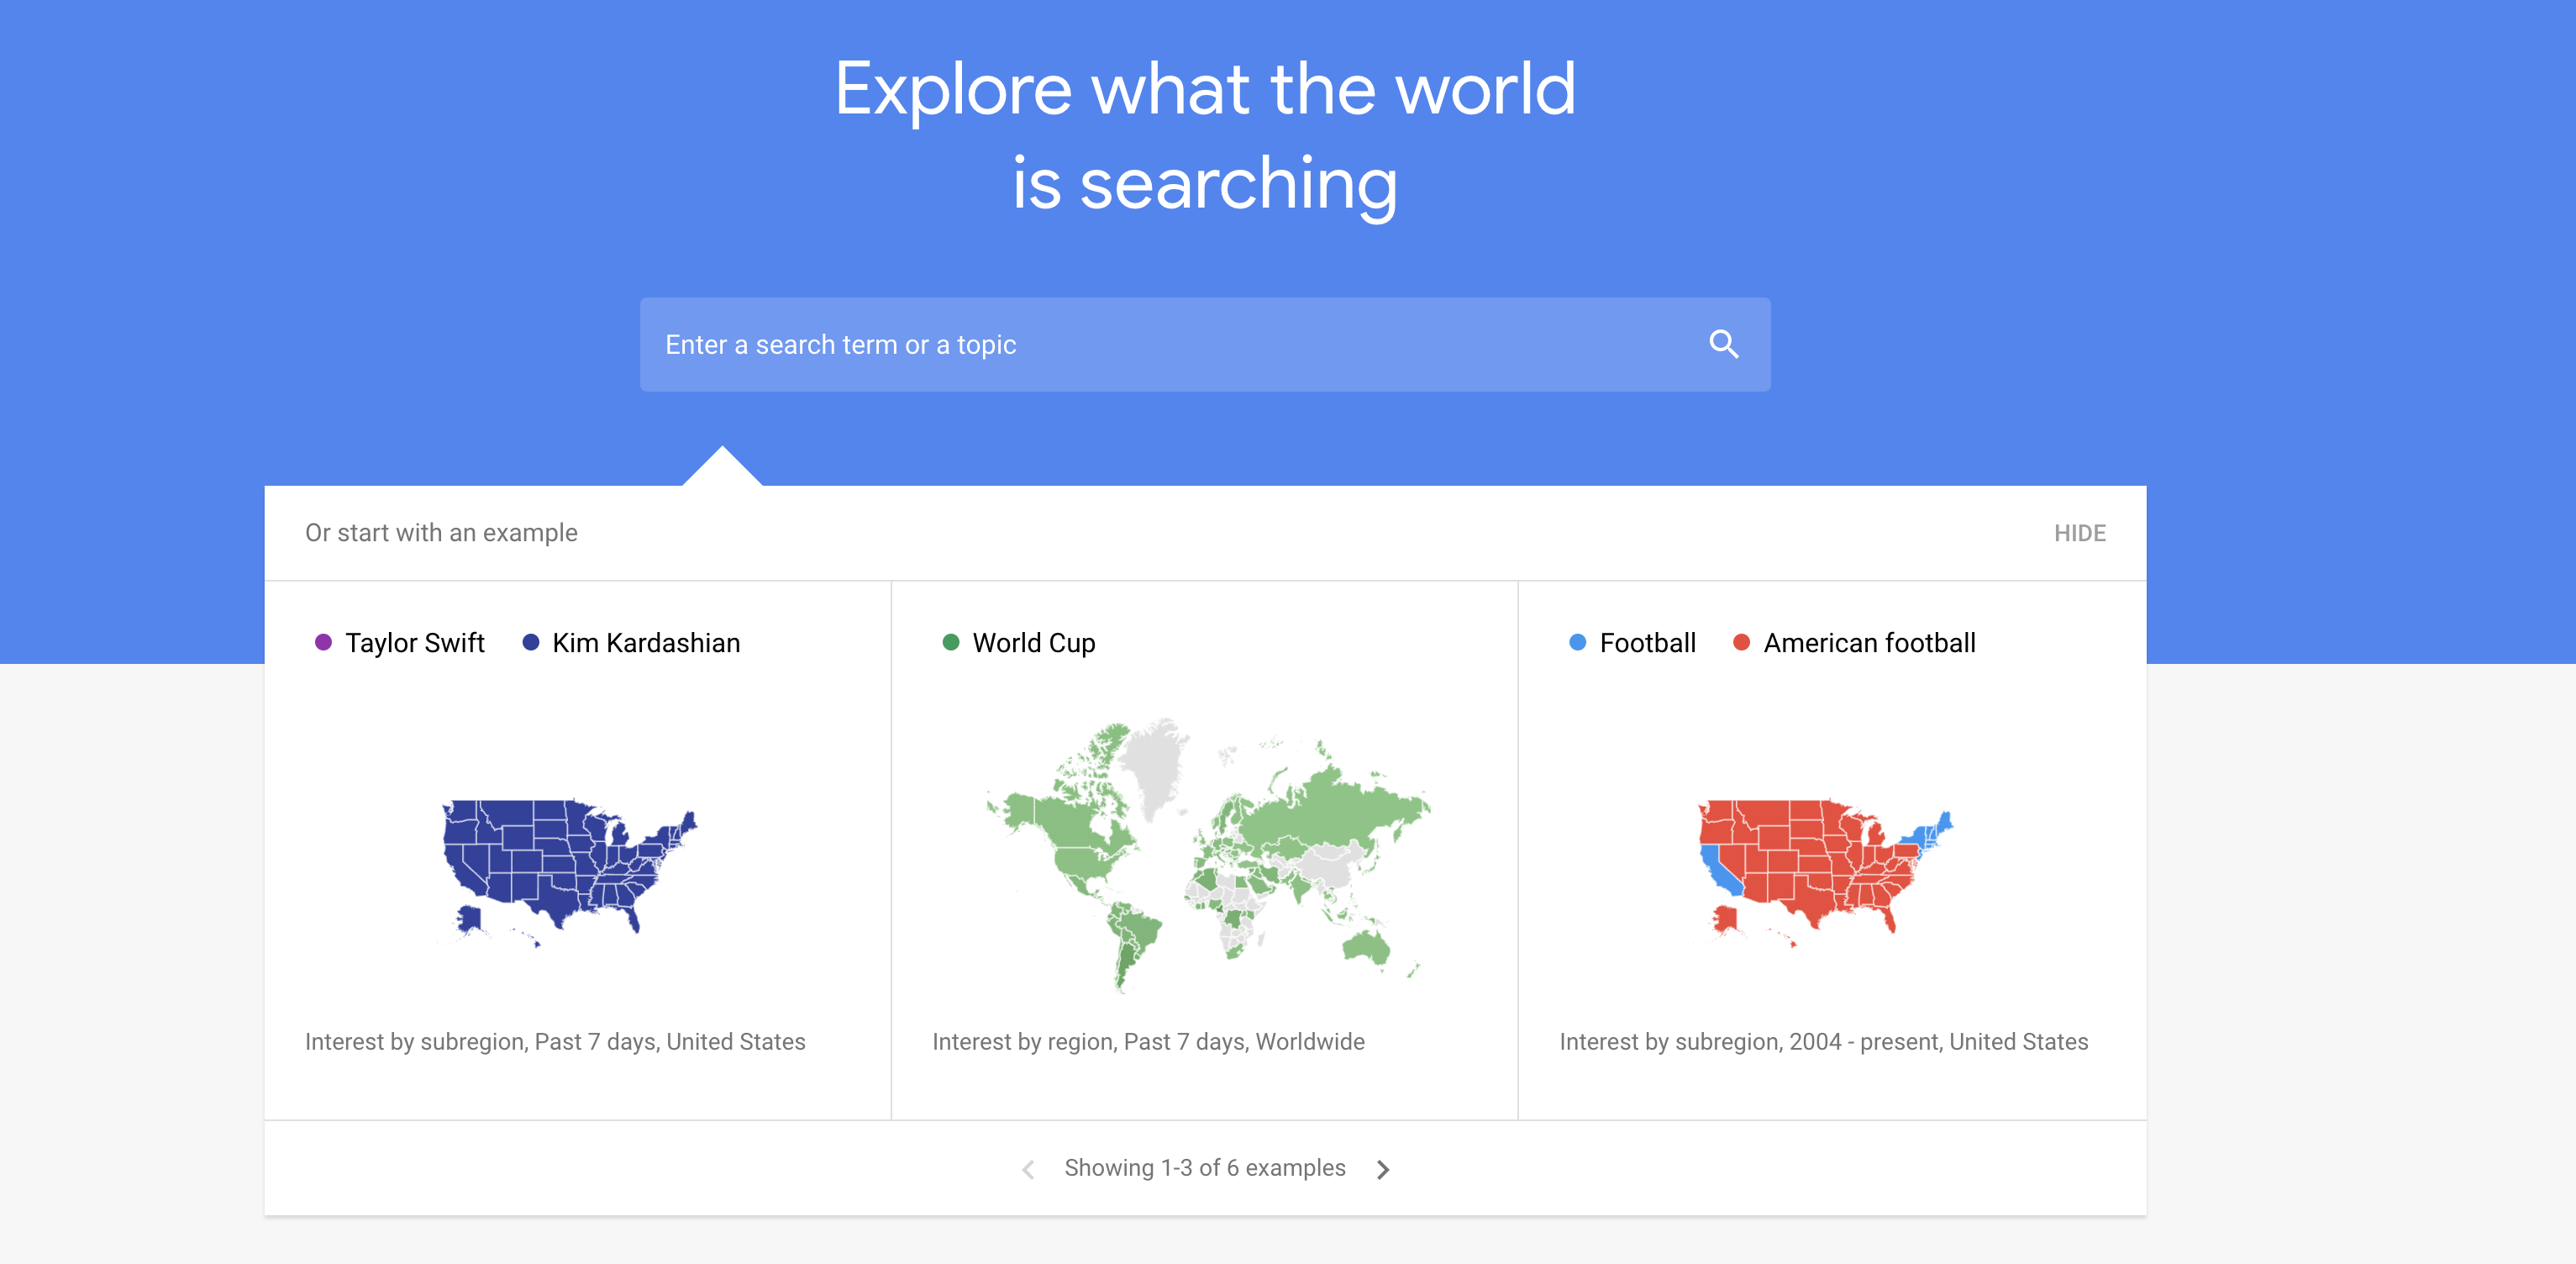Click the 'Interest by region, Worldwide' caption
Viewport: 2576px width, 1264px height.
coord(1148,1041)
